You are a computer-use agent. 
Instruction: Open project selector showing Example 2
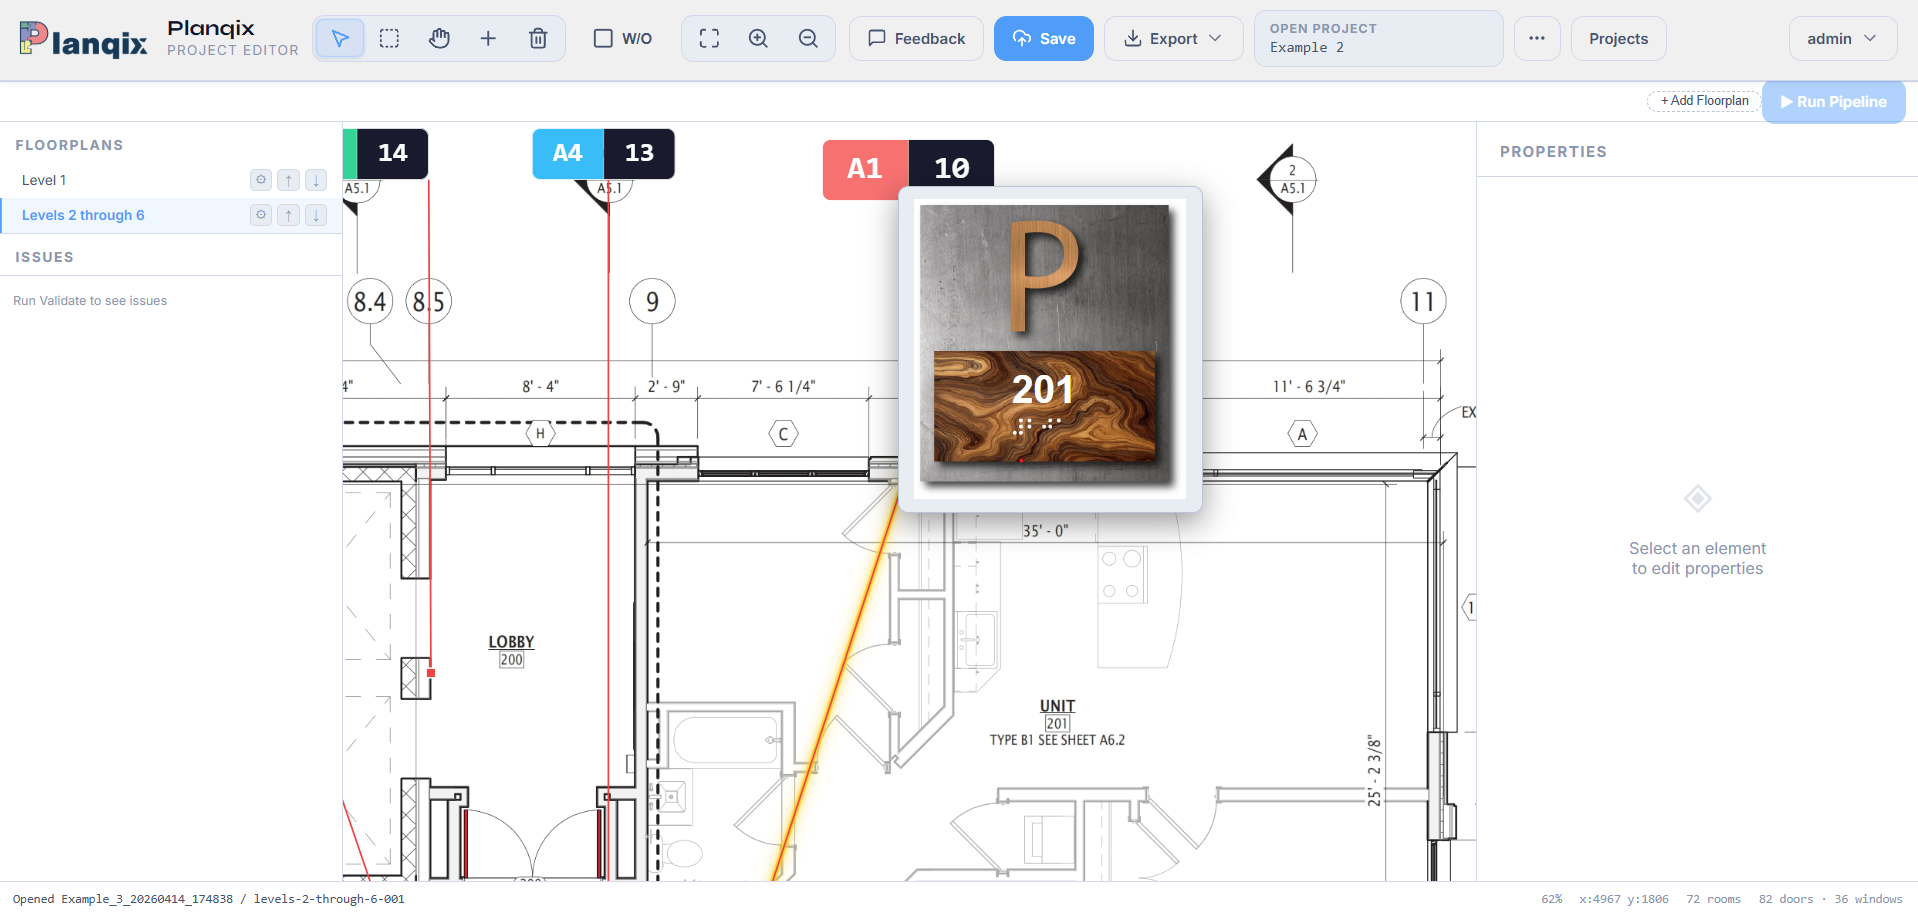(x=1378, y=39)
